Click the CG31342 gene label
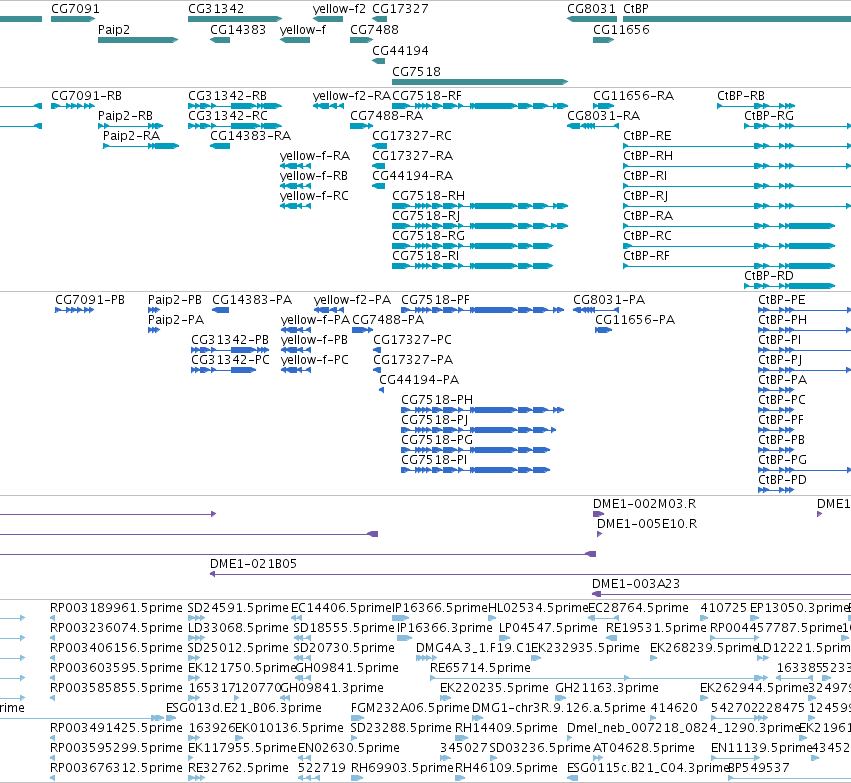Image resolution: width=851 pixels, height=783 pixels. pos(216,9)
